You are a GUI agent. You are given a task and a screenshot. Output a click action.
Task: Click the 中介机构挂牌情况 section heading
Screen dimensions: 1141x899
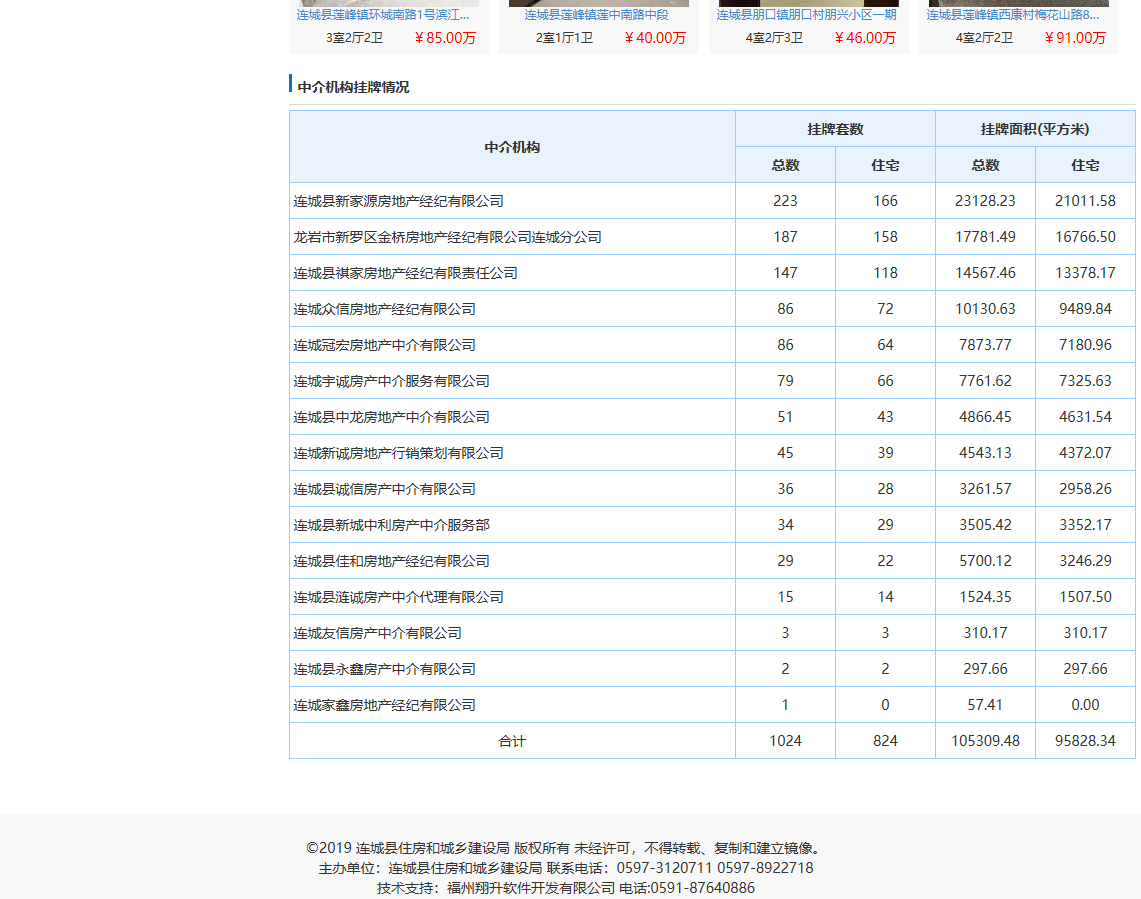(353, 87)
